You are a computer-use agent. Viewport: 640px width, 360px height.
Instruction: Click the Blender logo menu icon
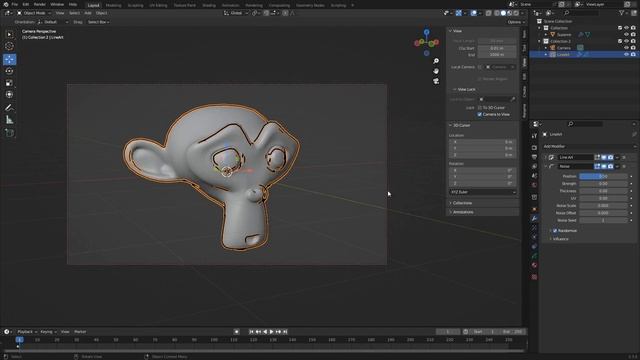coord(6,4)
